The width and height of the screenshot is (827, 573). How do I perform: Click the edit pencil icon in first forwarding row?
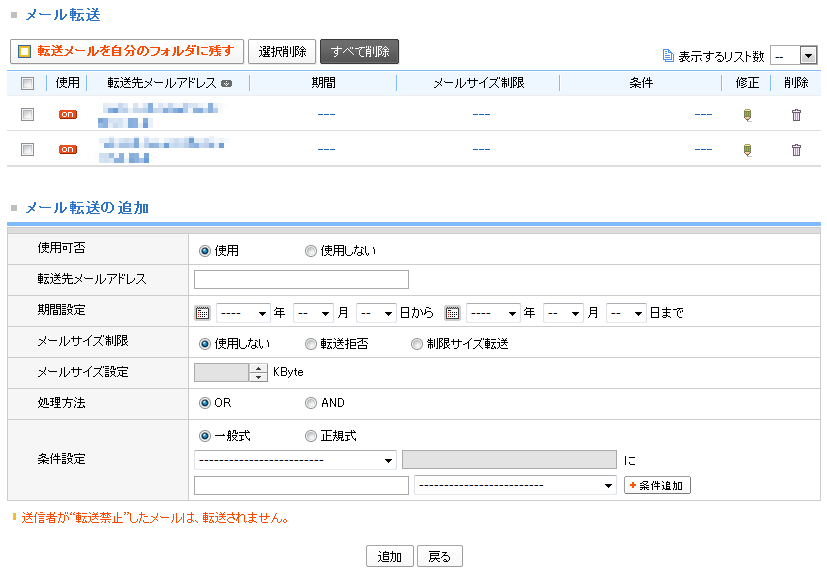747,114
